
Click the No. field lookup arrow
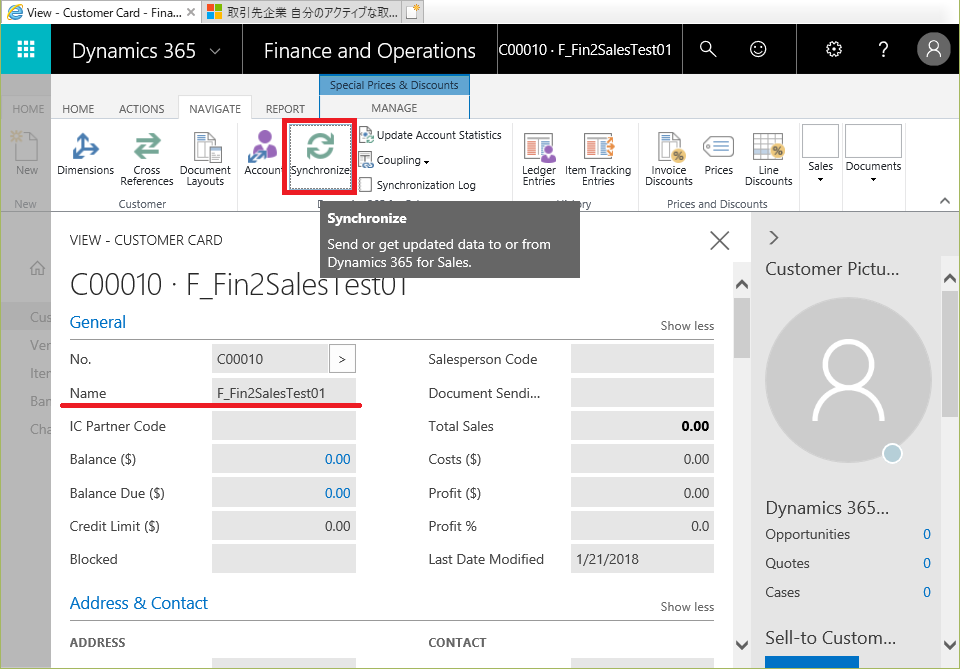tap(342, 359)
